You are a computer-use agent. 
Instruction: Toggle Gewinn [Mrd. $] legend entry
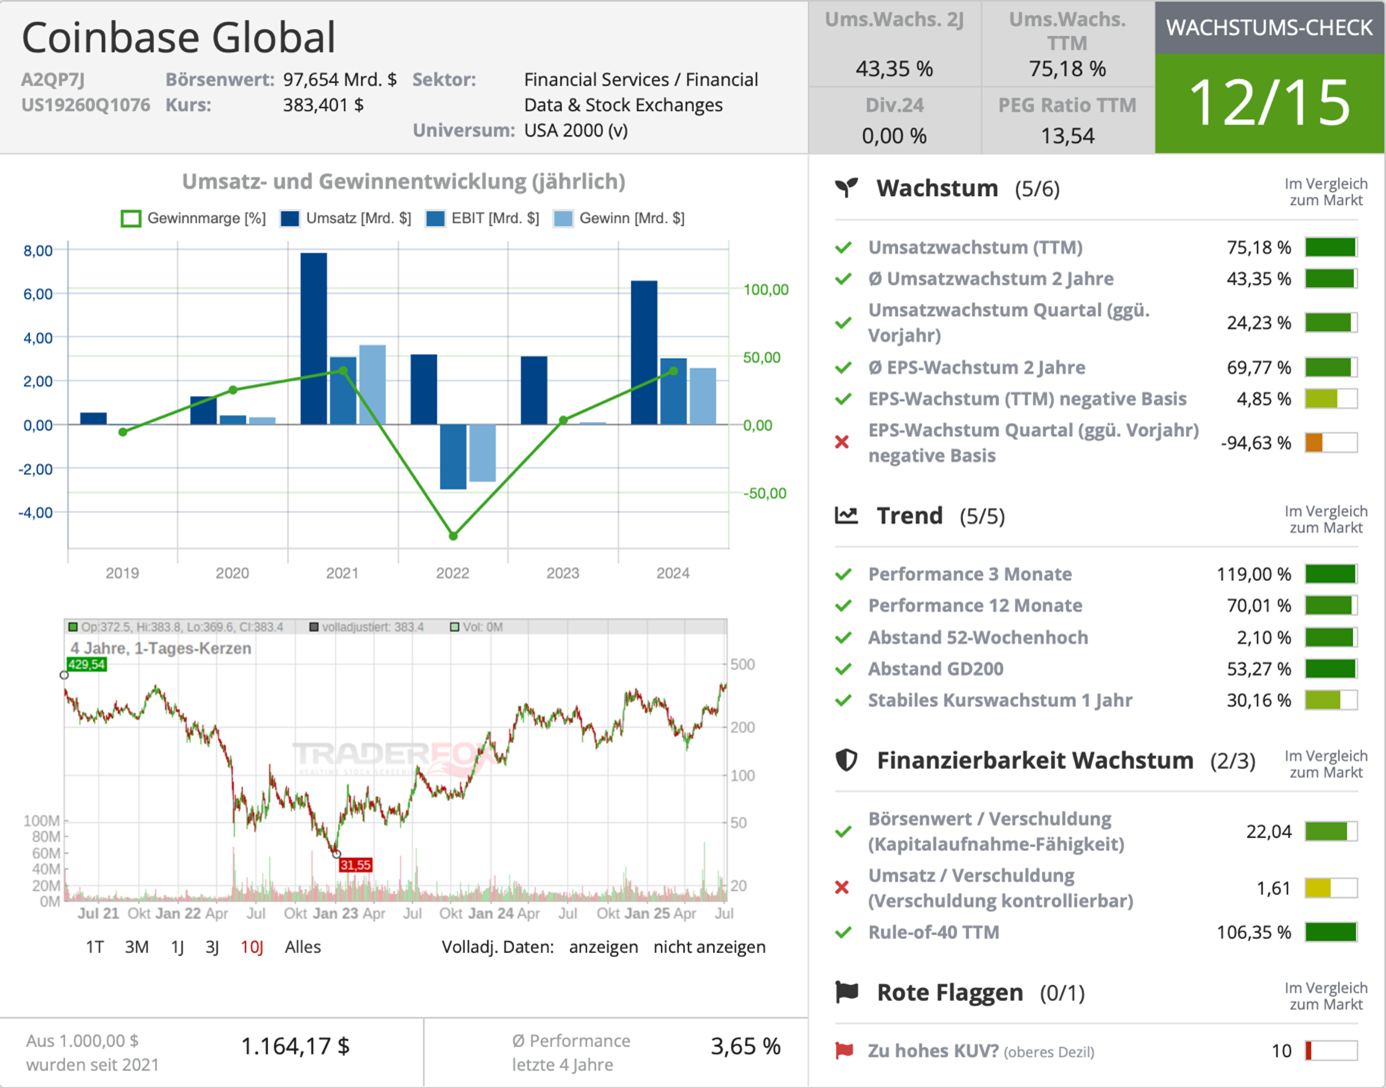[x=619, y=218]
